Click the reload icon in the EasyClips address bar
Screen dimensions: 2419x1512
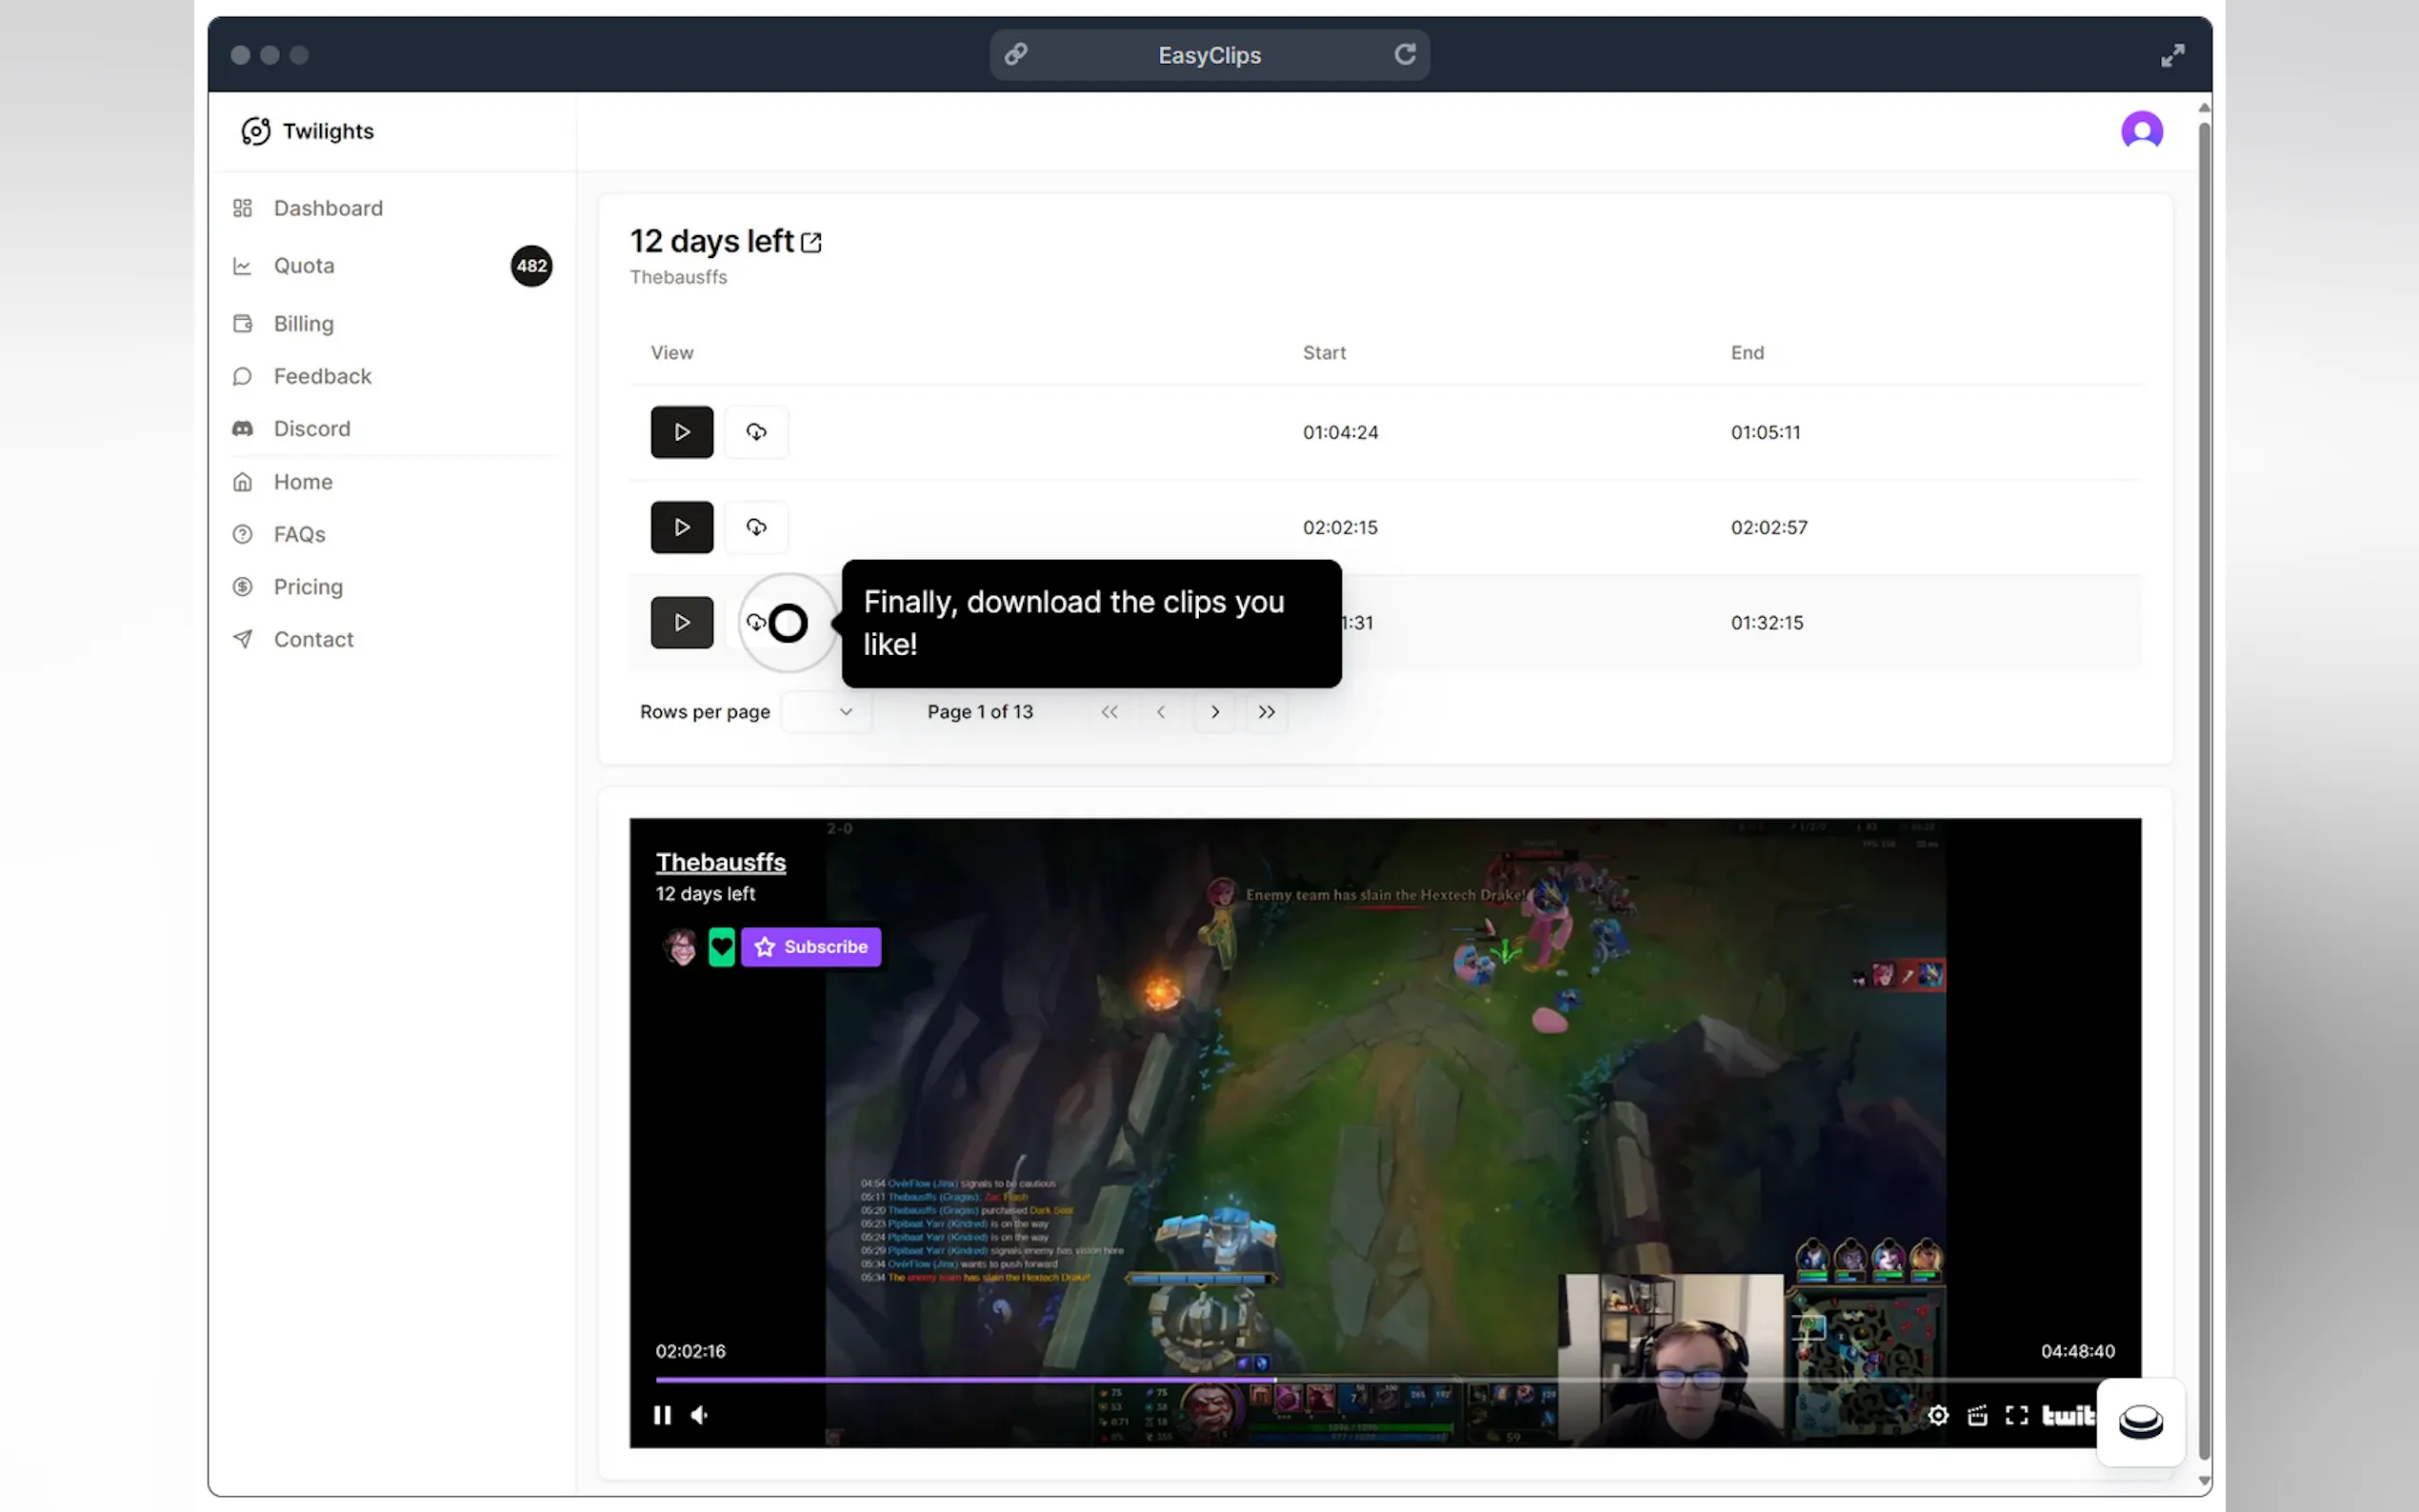pyautogui.click(x=1404, y=54)
